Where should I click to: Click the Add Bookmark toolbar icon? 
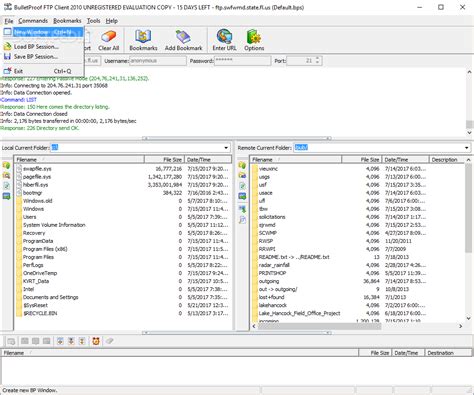183,40
